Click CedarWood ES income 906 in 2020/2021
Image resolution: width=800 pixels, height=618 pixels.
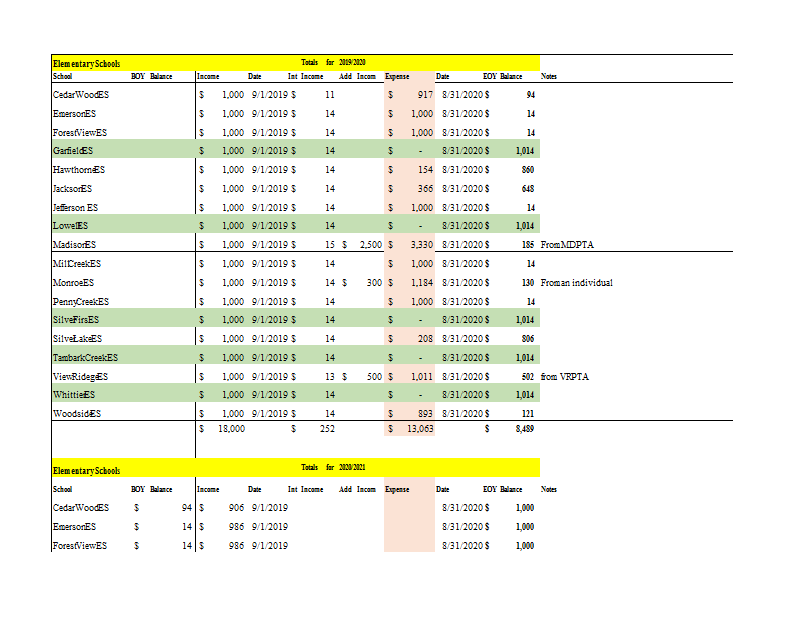pos(236,508)
